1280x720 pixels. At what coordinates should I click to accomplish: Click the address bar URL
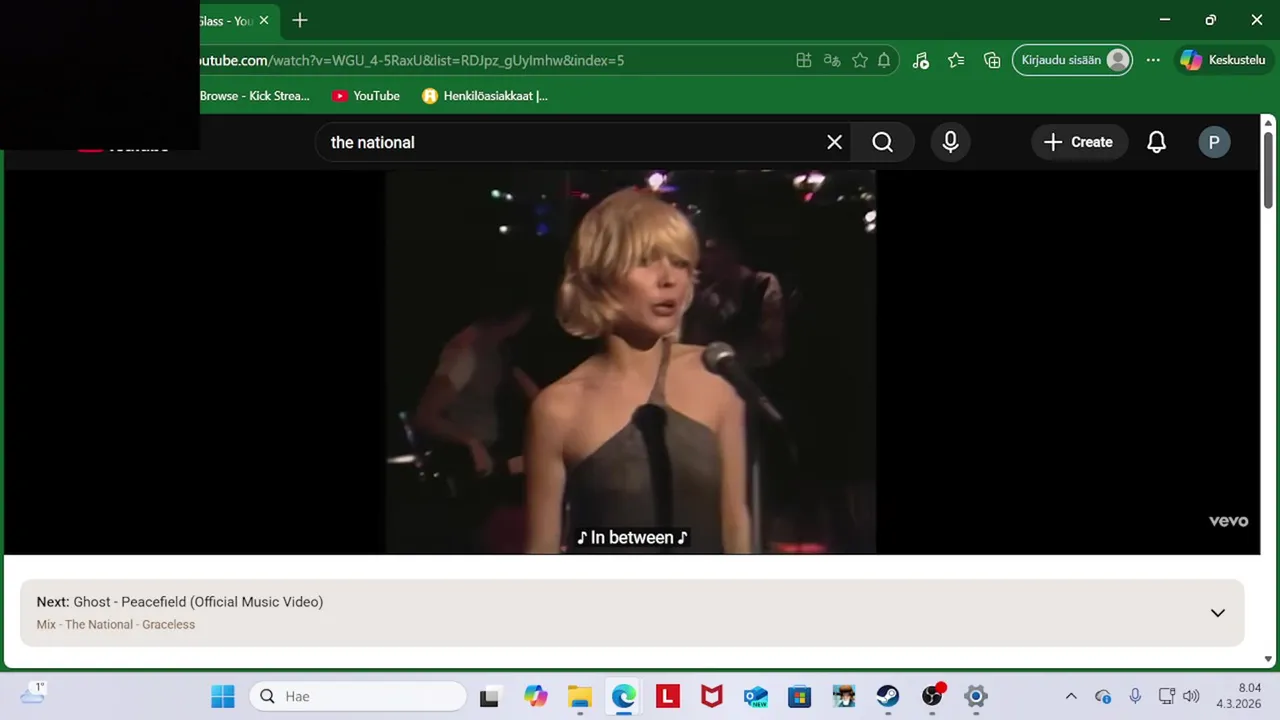click(x=410, y=60)
